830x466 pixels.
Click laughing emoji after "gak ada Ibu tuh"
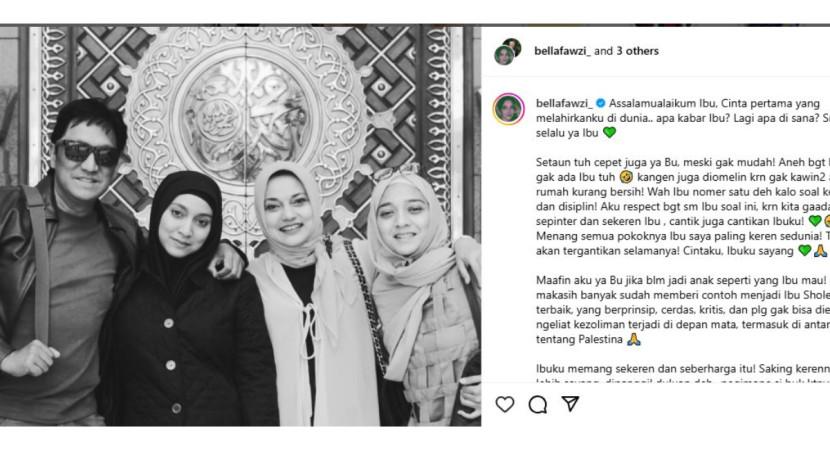pos(626,177)
